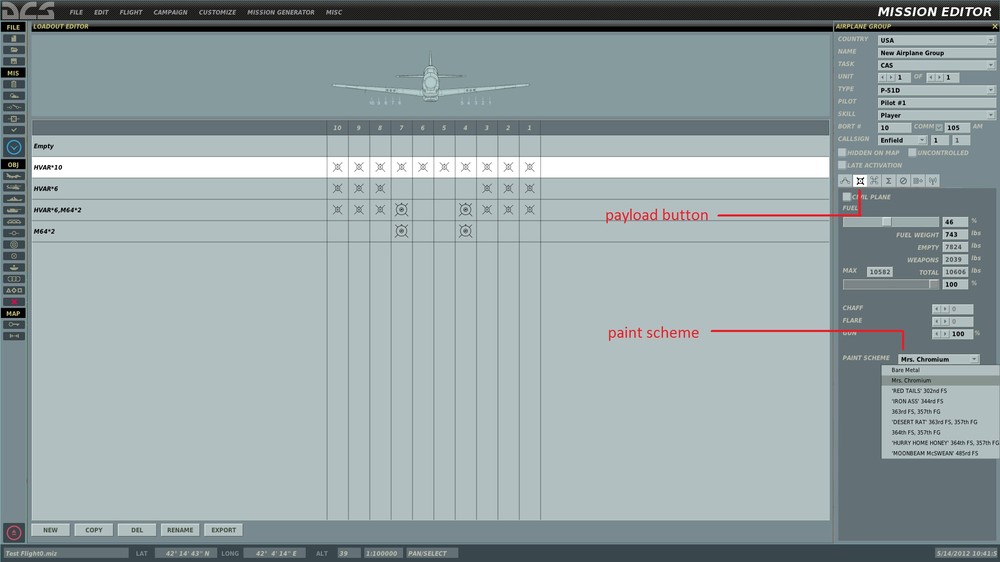Enable the Hidden on Map checkbox

click(x=842, y=152)
